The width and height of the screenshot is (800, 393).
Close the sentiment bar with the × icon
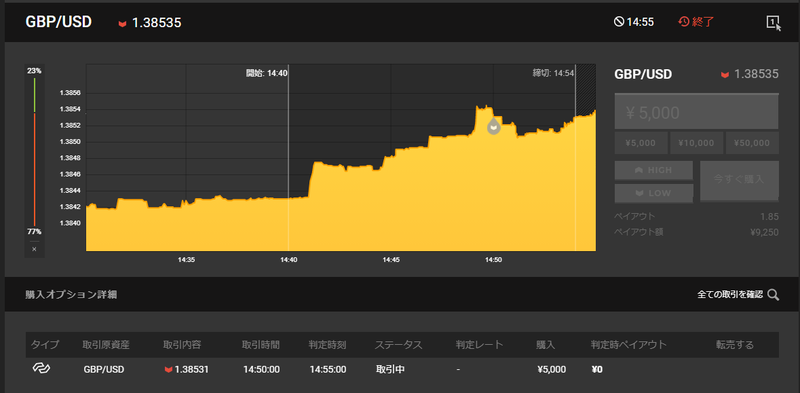(x=34, y=249)
